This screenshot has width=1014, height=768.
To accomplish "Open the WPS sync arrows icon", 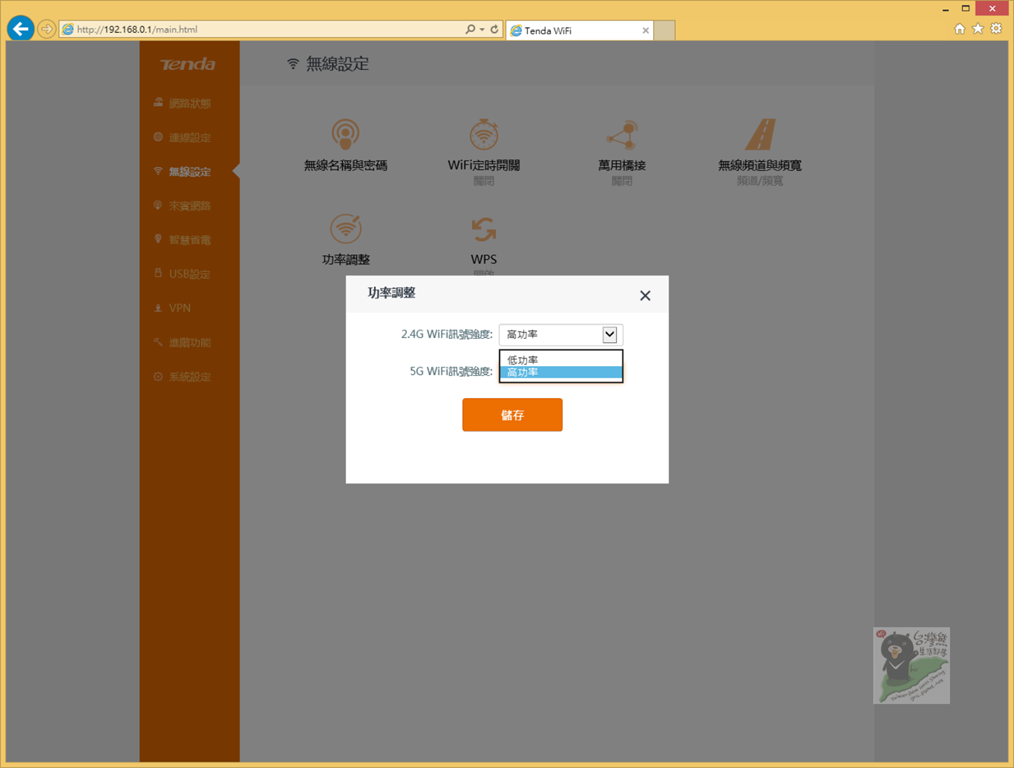I will 484,229.
